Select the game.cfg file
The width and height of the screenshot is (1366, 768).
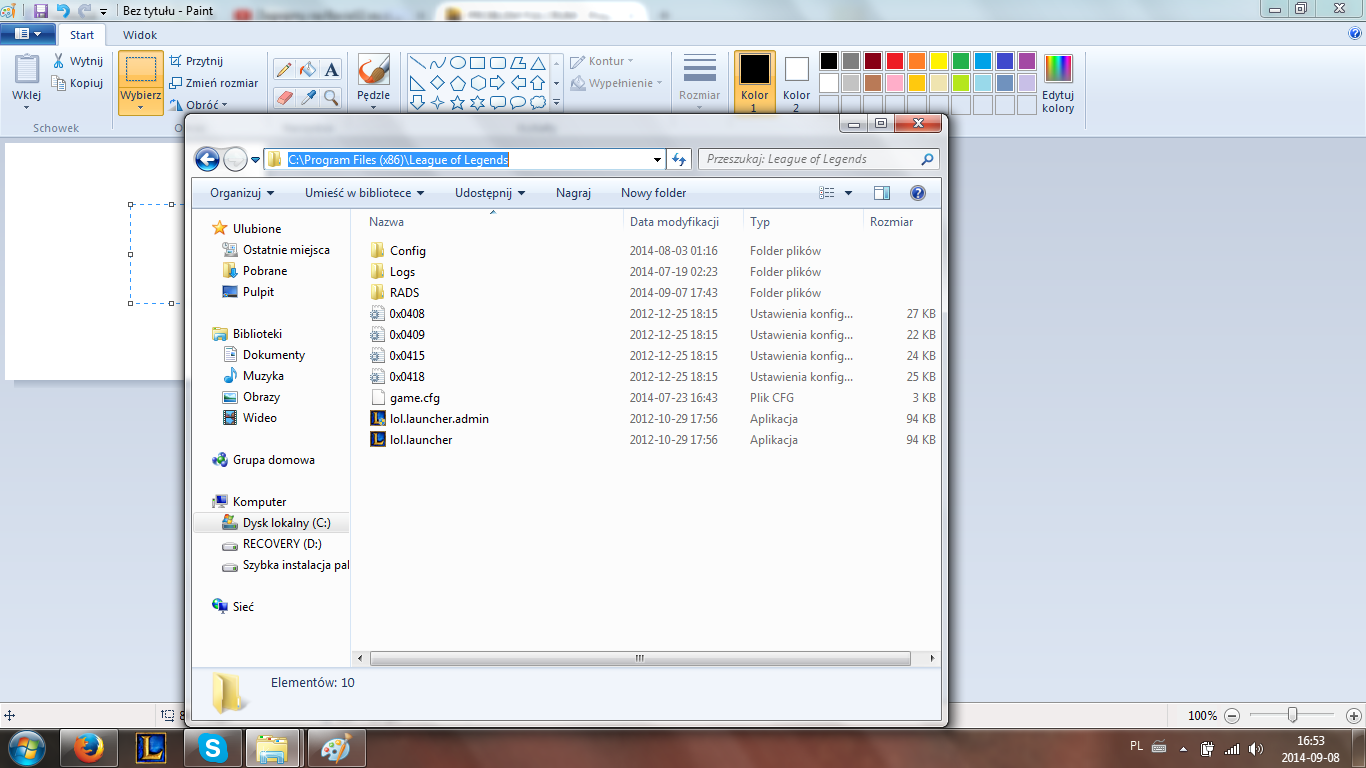click(x=415, y=398)
